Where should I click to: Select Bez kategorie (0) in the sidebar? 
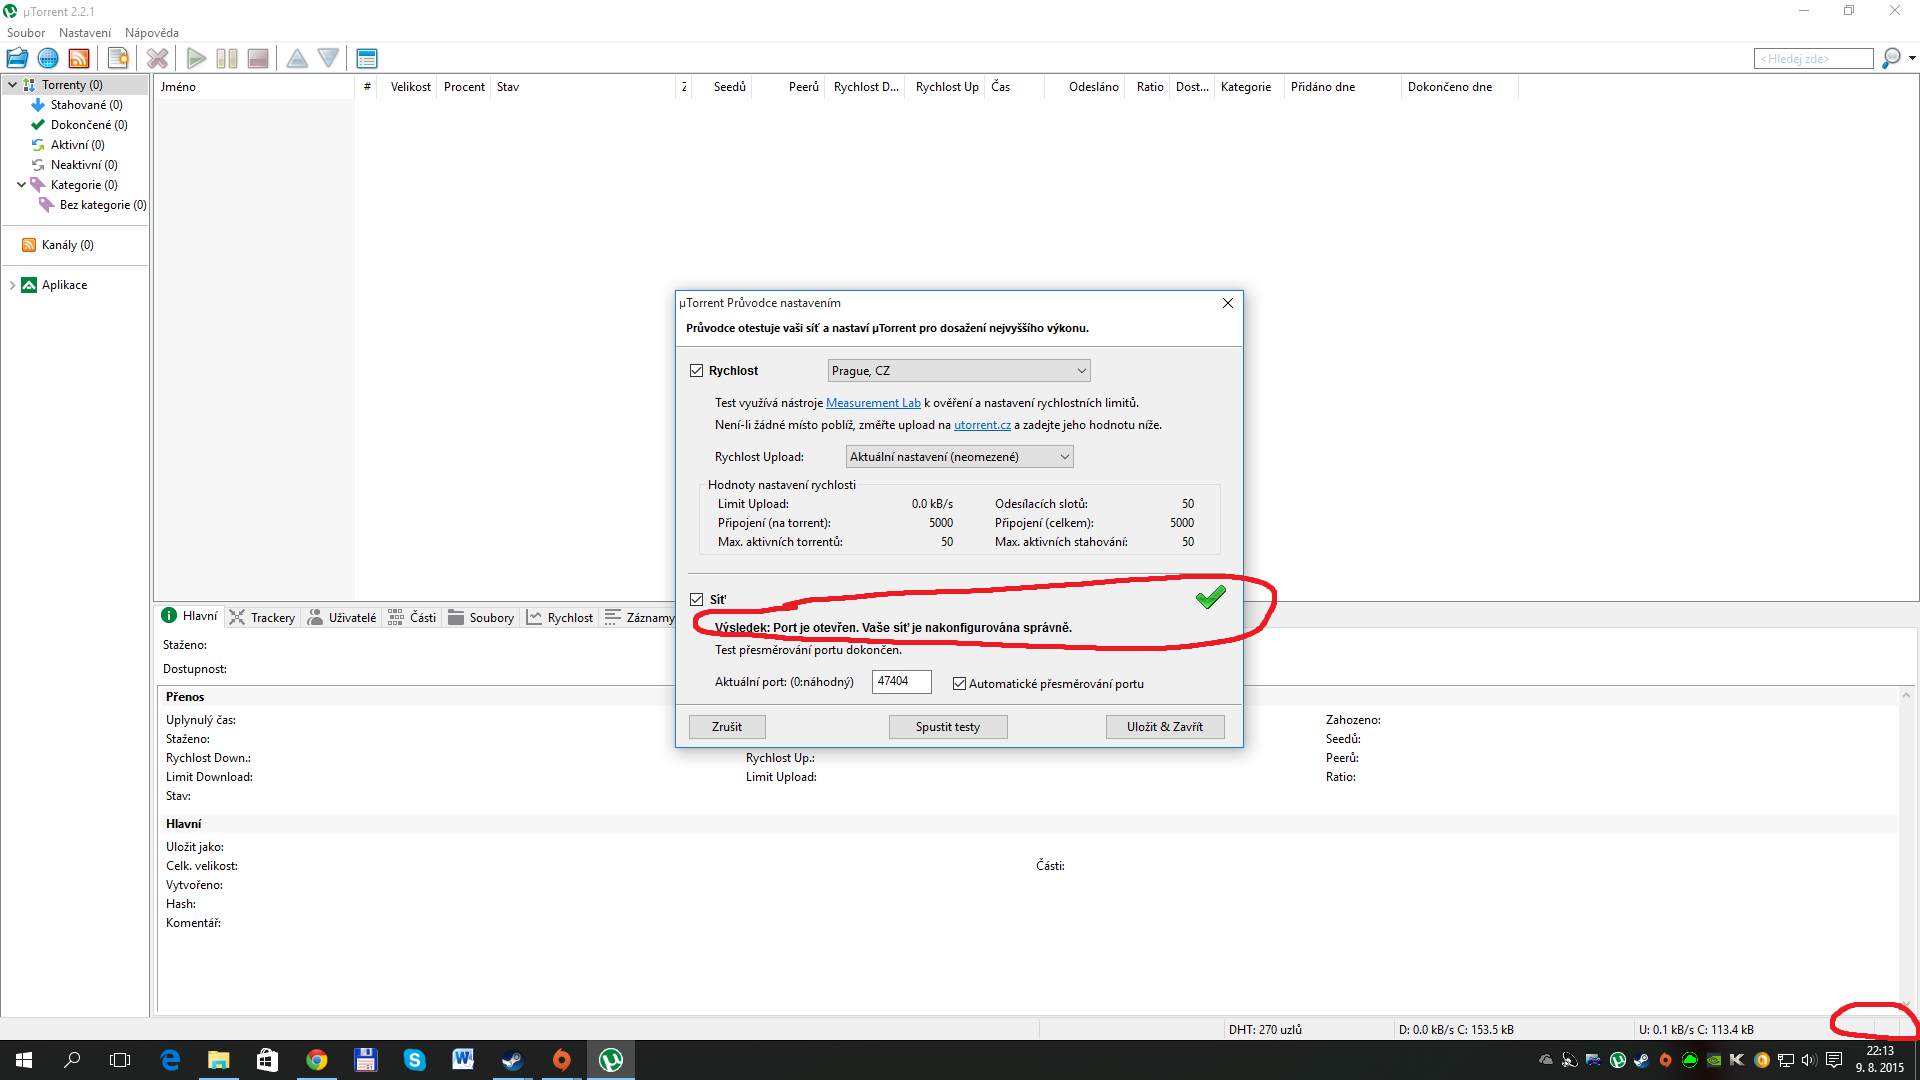click(x=102, y=205)
